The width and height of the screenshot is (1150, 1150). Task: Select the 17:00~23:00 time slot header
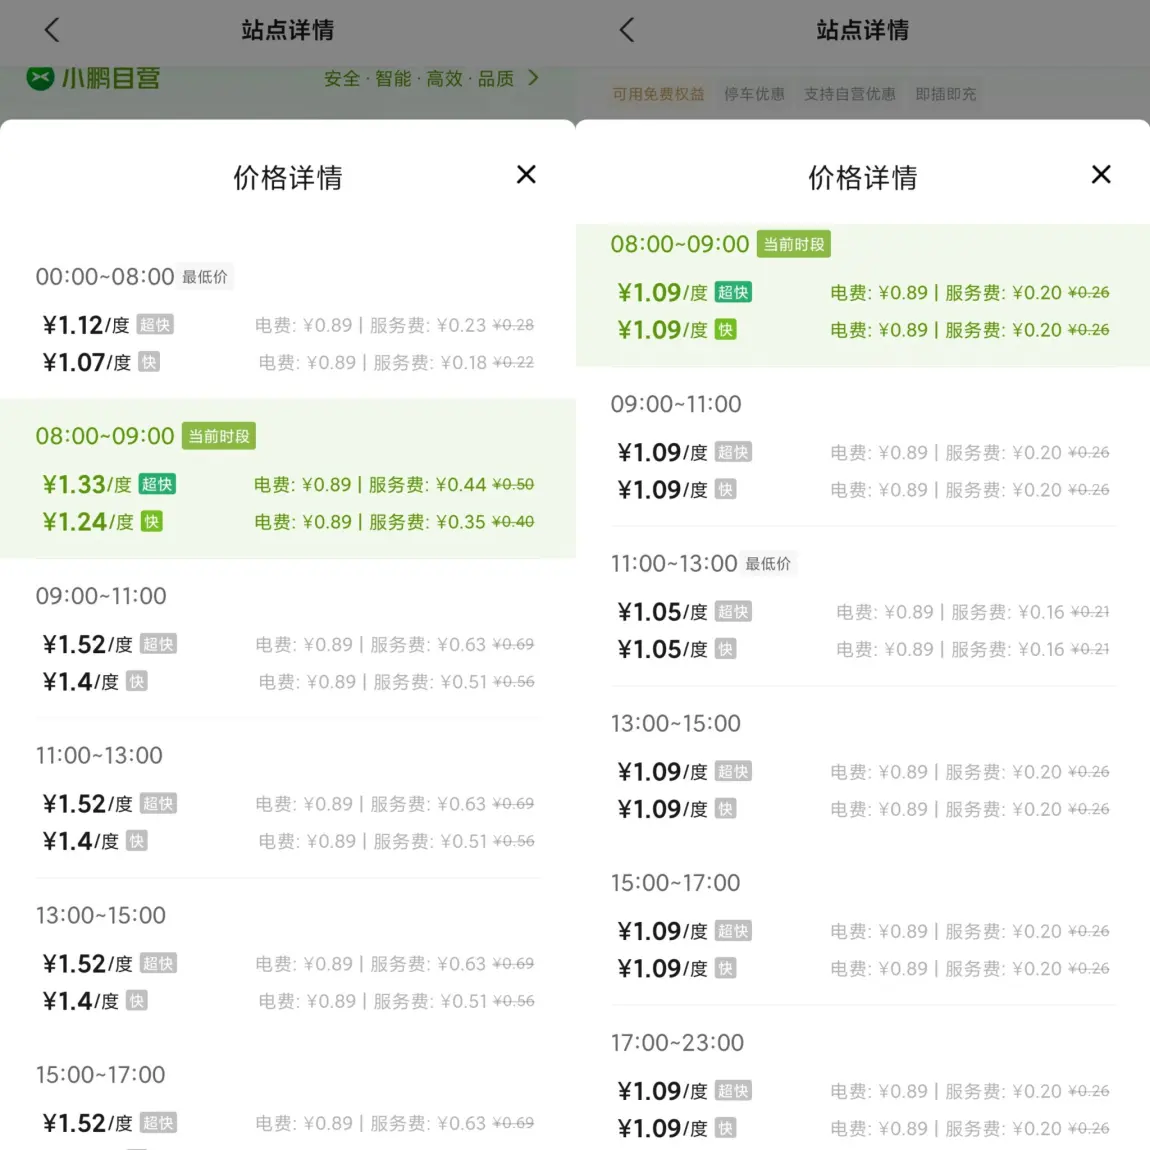[677, 1043]
